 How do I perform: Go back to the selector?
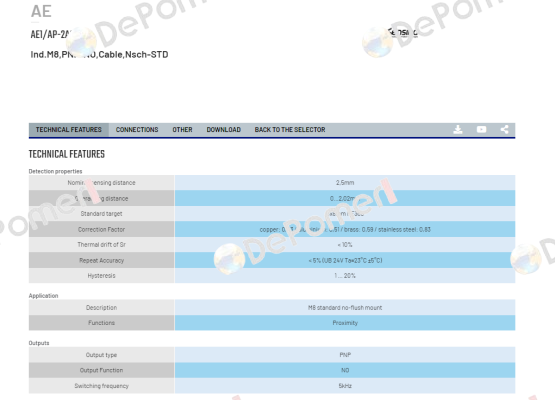coord(290,130)
